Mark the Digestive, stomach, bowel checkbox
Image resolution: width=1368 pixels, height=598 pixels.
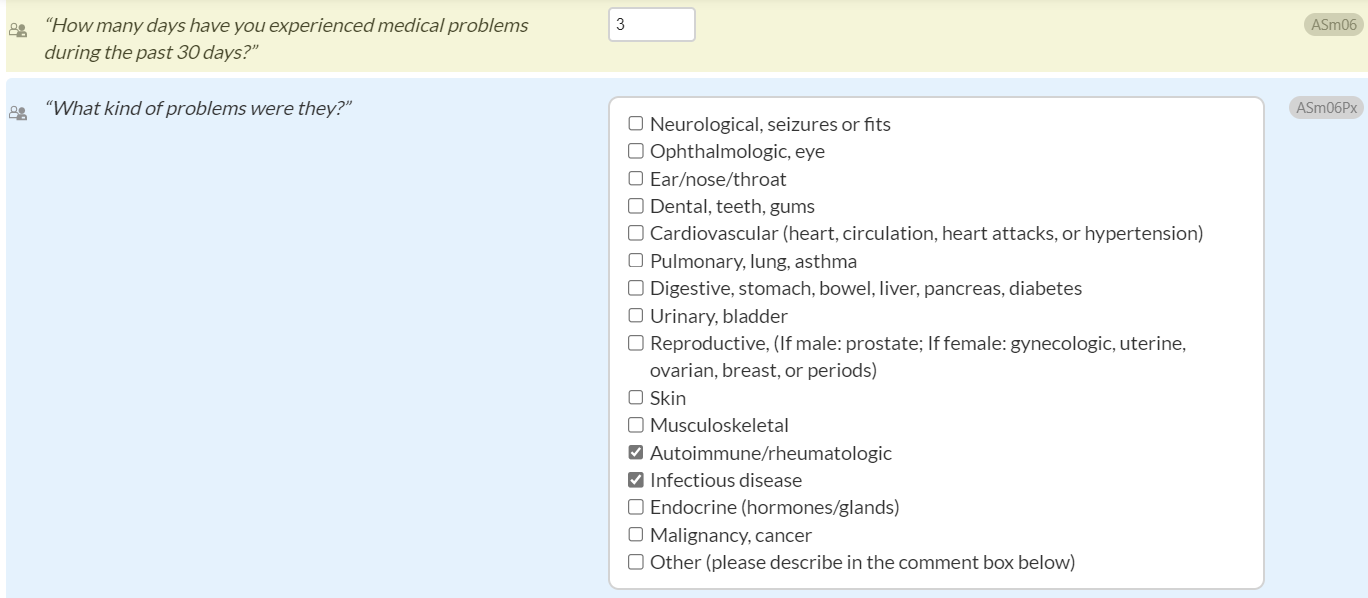636,288
